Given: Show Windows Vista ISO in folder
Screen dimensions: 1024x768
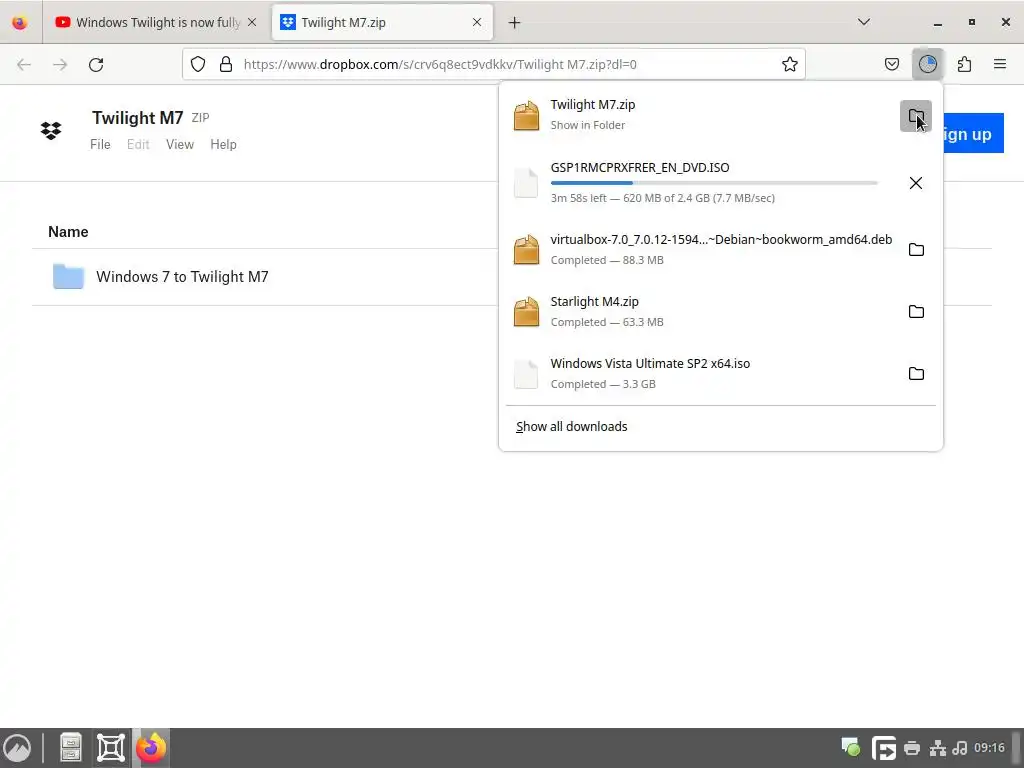Looking at the screenshot, I should [x=916, y=374].
